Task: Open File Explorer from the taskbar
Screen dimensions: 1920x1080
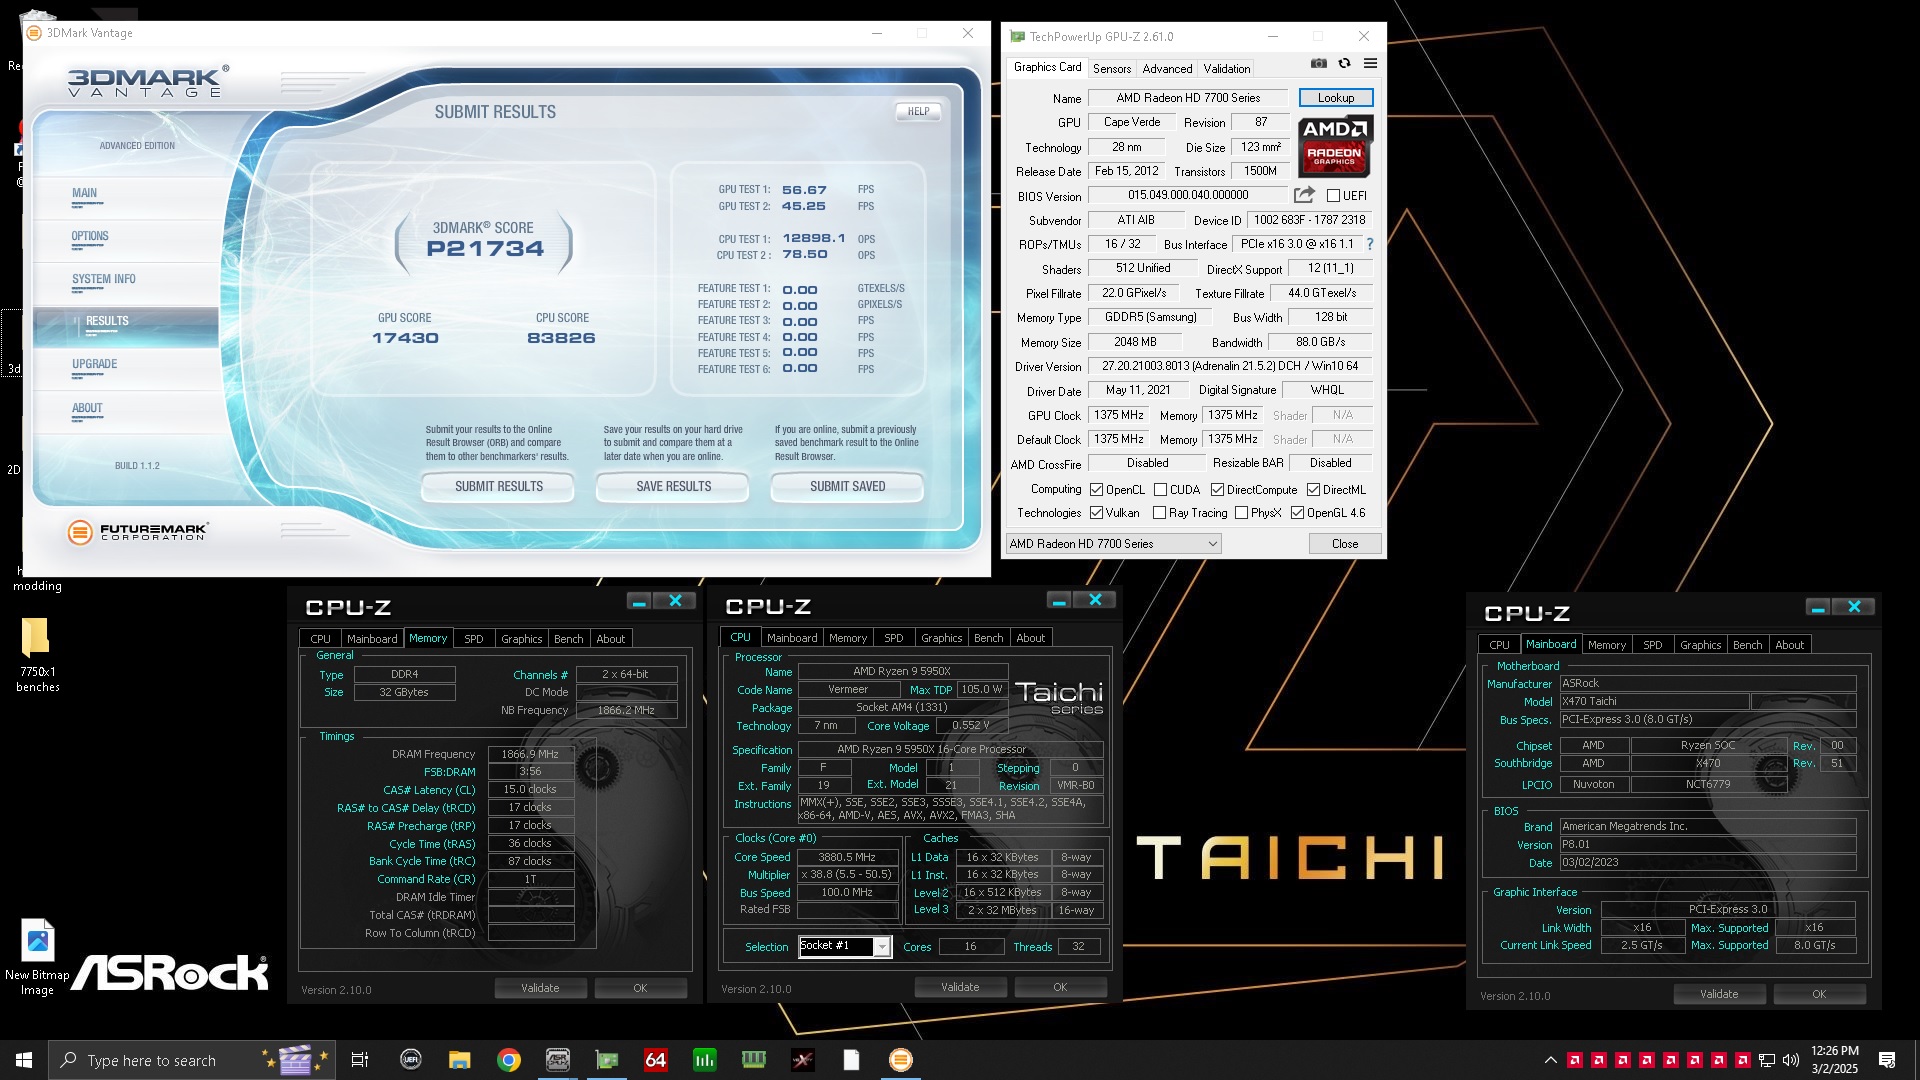Action: pos(459,1060)
